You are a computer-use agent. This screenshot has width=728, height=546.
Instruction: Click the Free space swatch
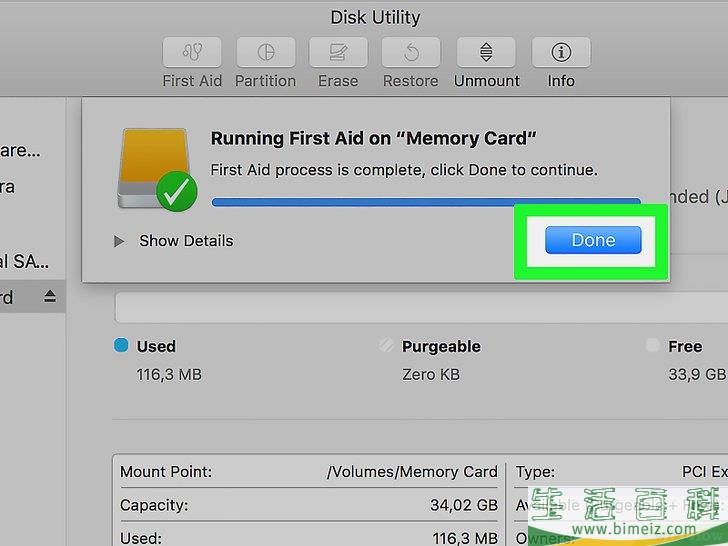pyautogui.click(x=652, y=345)
